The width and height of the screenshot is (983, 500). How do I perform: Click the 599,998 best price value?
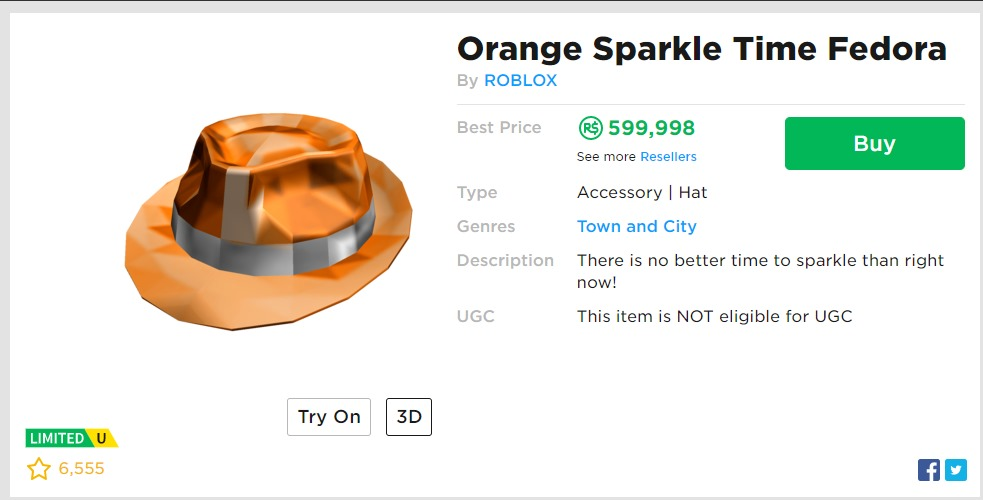tap(651, 128)
